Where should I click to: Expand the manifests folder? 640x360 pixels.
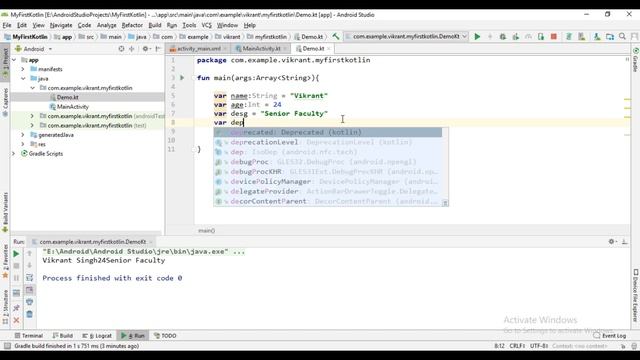click(23, 69)
